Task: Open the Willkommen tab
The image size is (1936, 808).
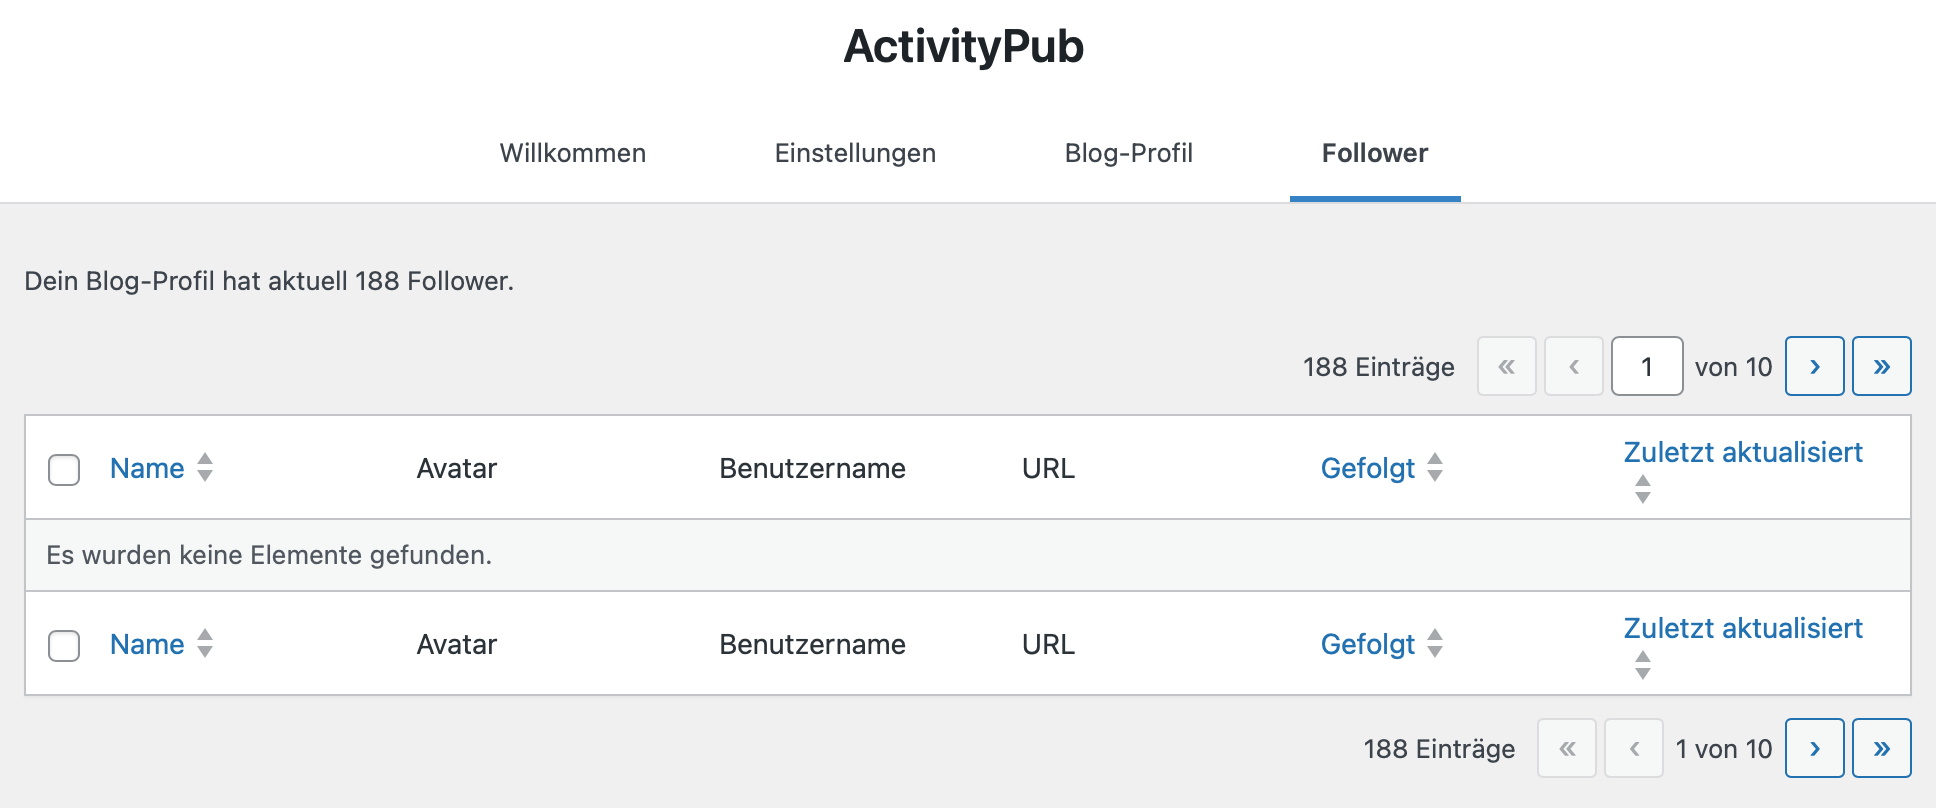Action: point(573,153)
